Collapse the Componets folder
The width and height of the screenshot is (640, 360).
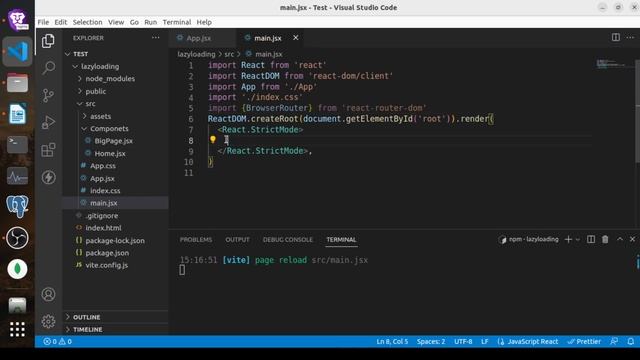(109, 129)
